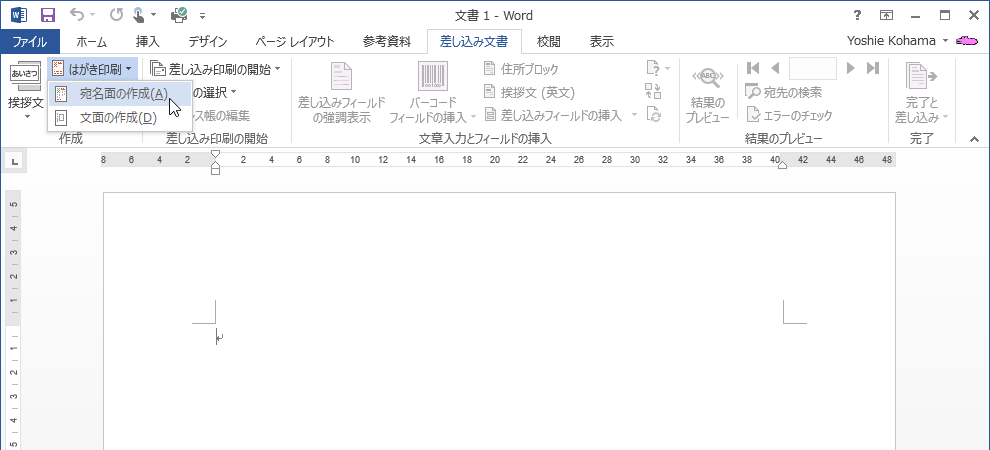
Task: Click the Ribbon Display Options icon
Action: [x=887, y=15]
